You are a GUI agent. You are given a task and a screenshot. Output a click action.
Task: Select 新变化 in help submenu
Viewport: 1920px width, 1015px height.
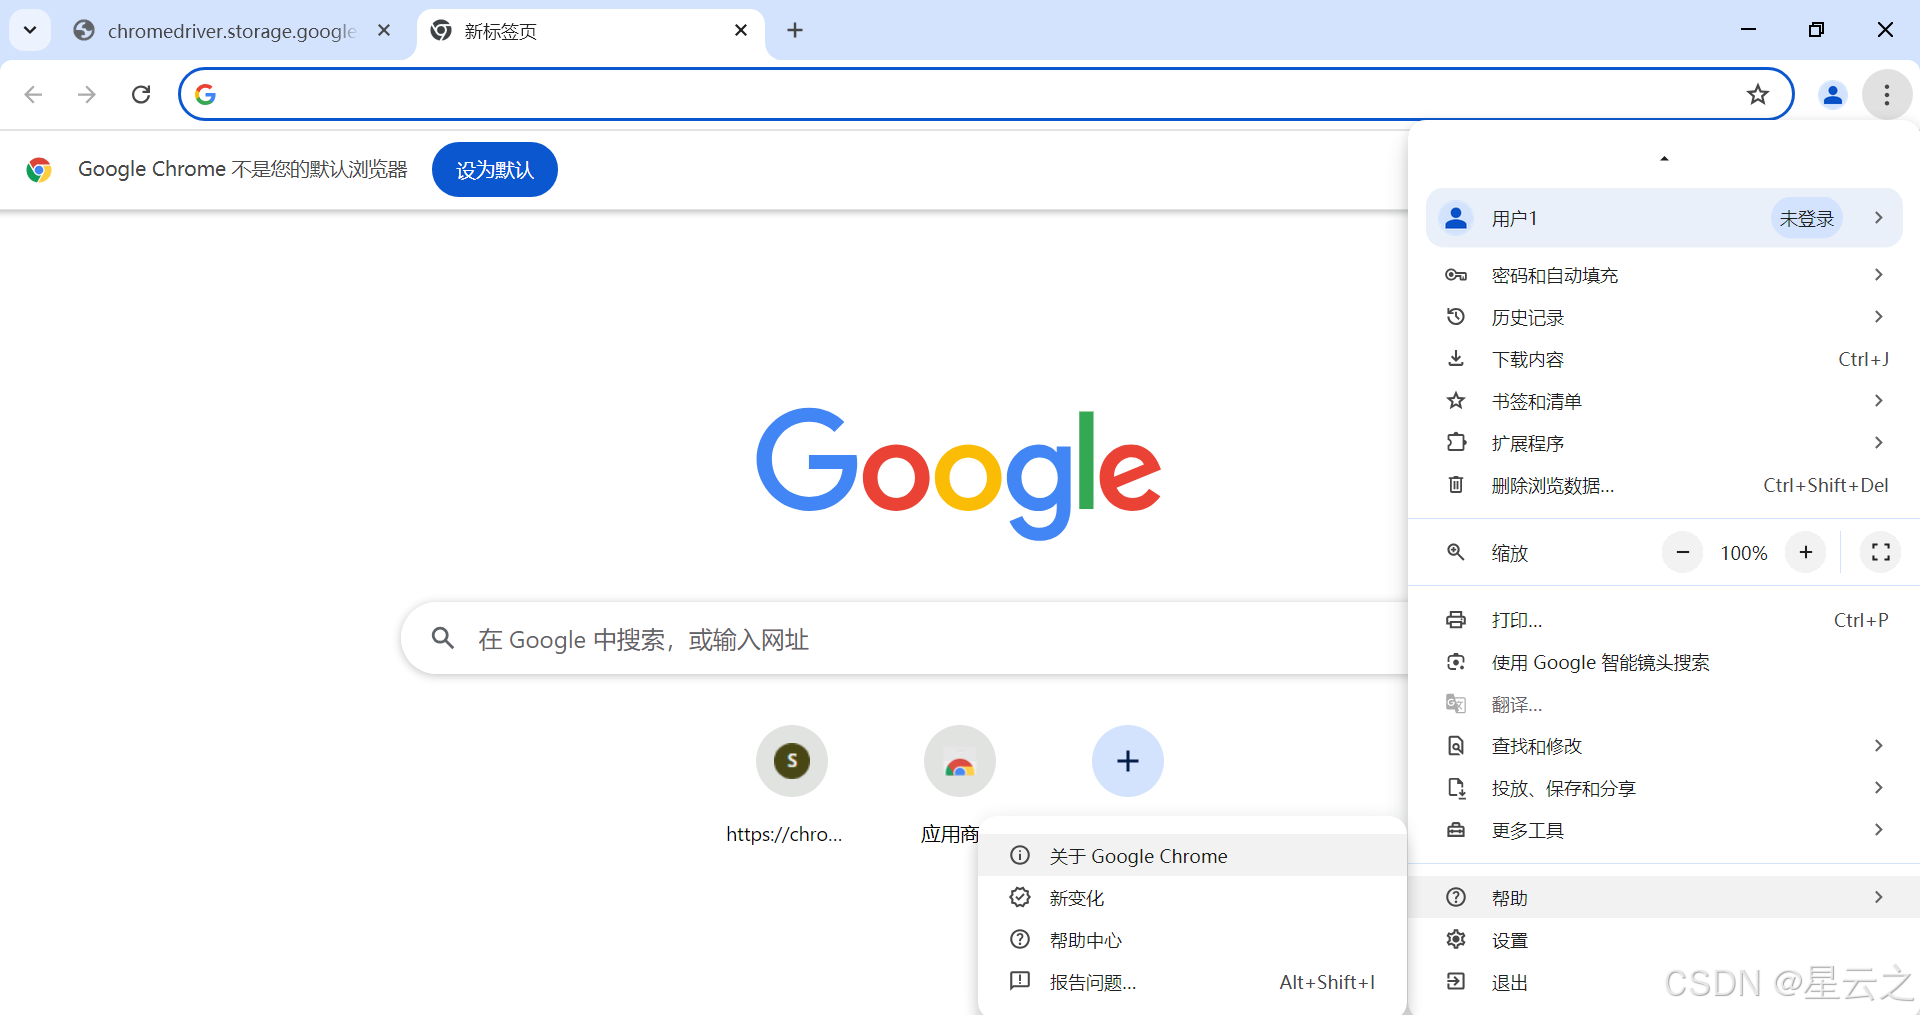coord(1192,898)
